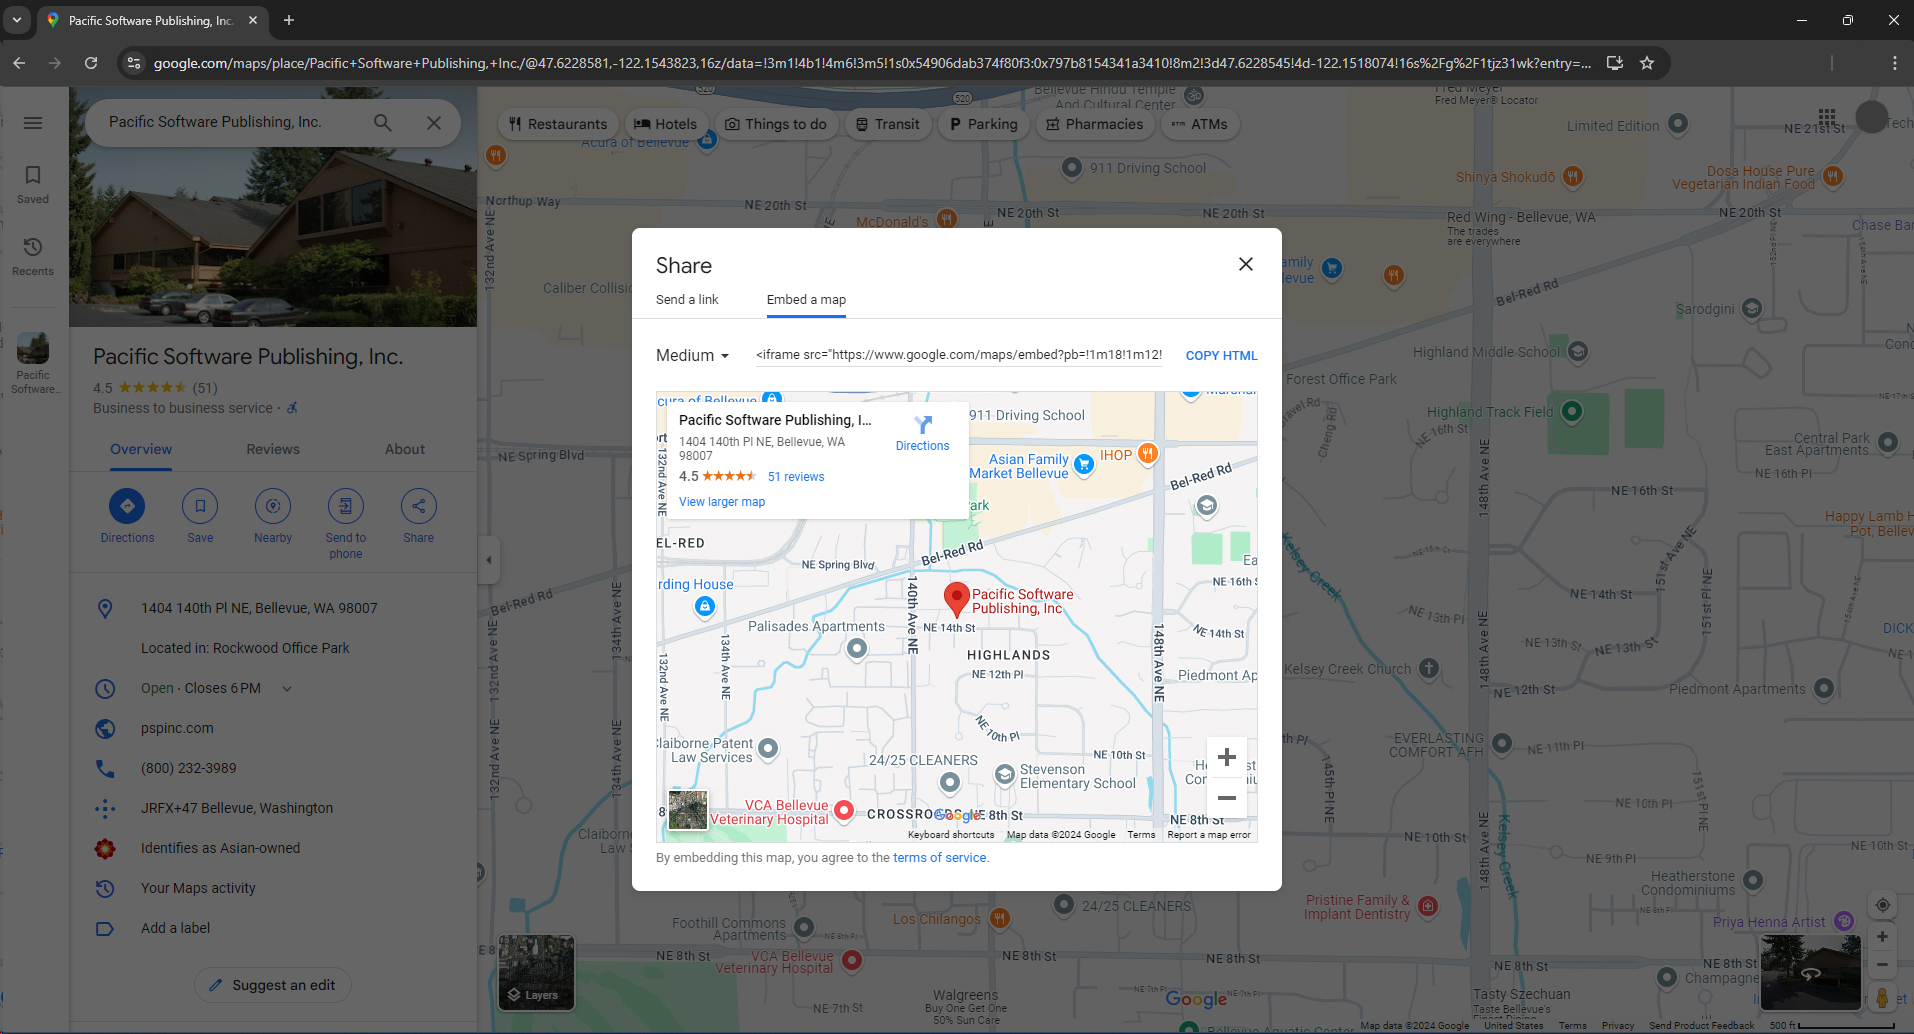Close the Share dialog

[1245, 264]
